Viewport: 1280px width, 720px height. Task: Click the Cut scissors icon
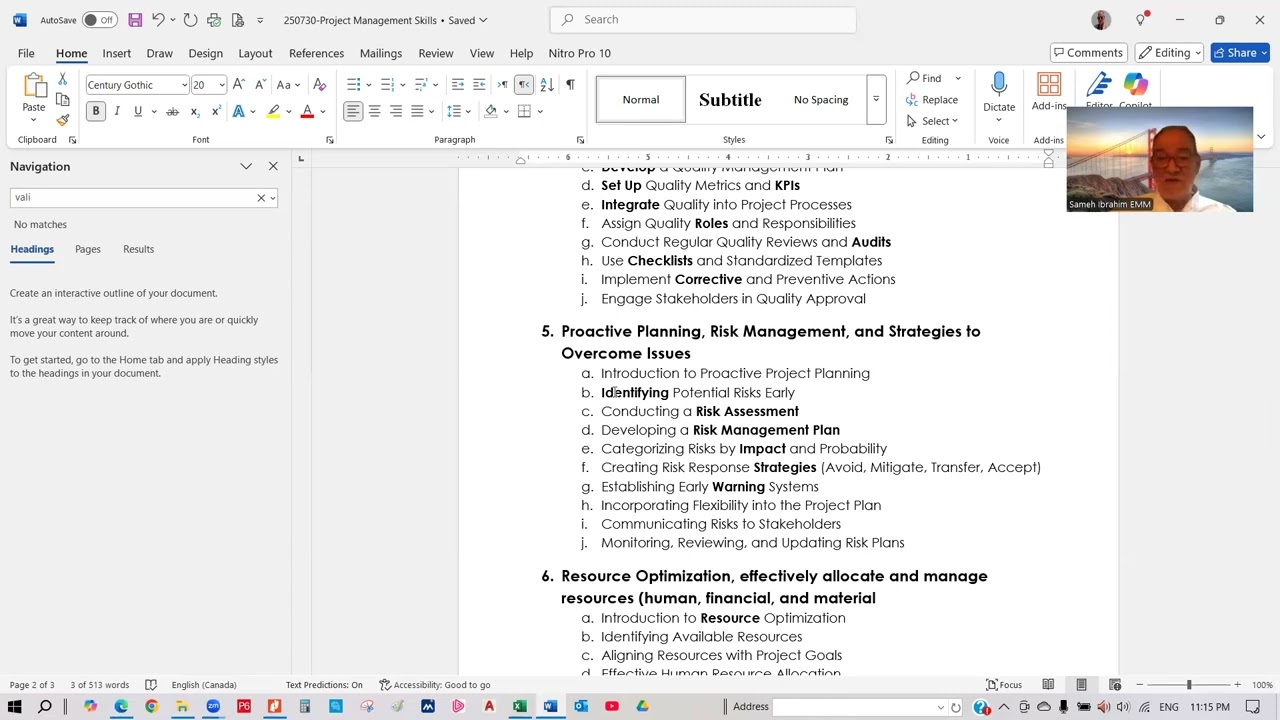point(62,79)
